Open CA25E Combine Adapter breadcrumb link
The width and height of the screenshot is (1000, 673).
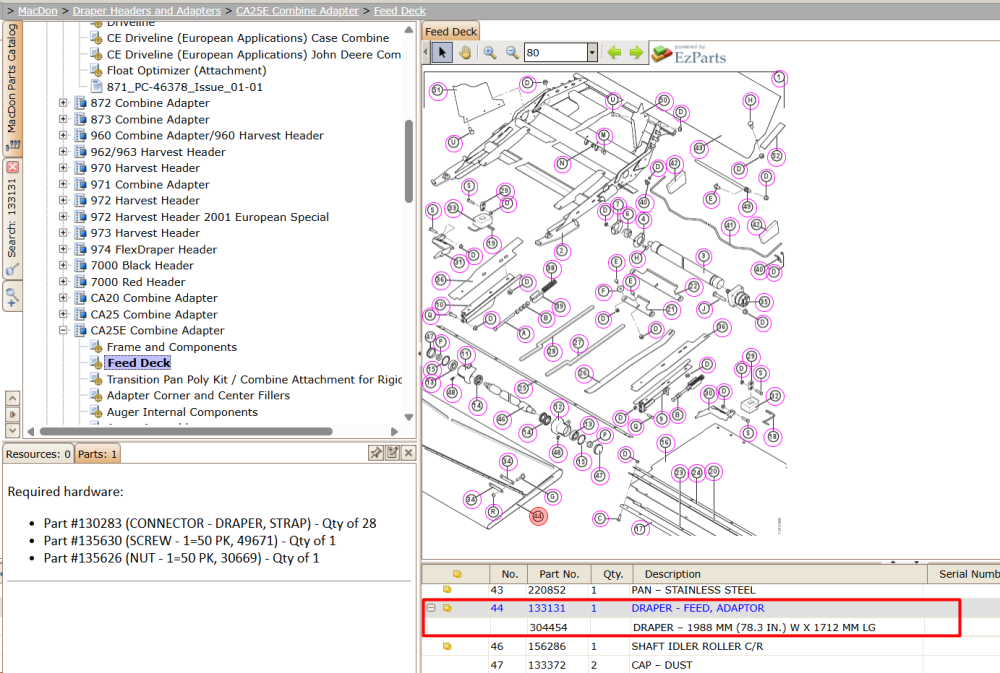pyautogui.click(x=297, y=11)
